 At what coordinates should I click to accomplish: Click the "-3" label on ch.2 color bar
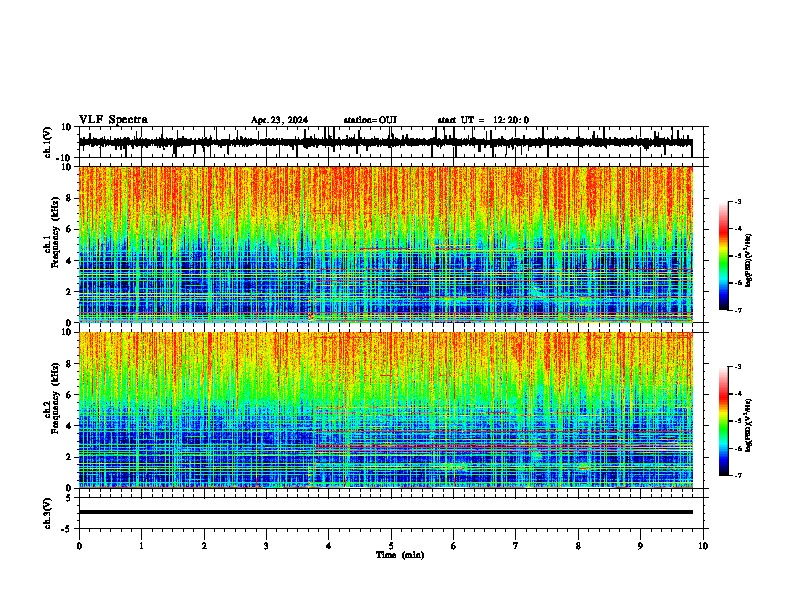point(737,367)
